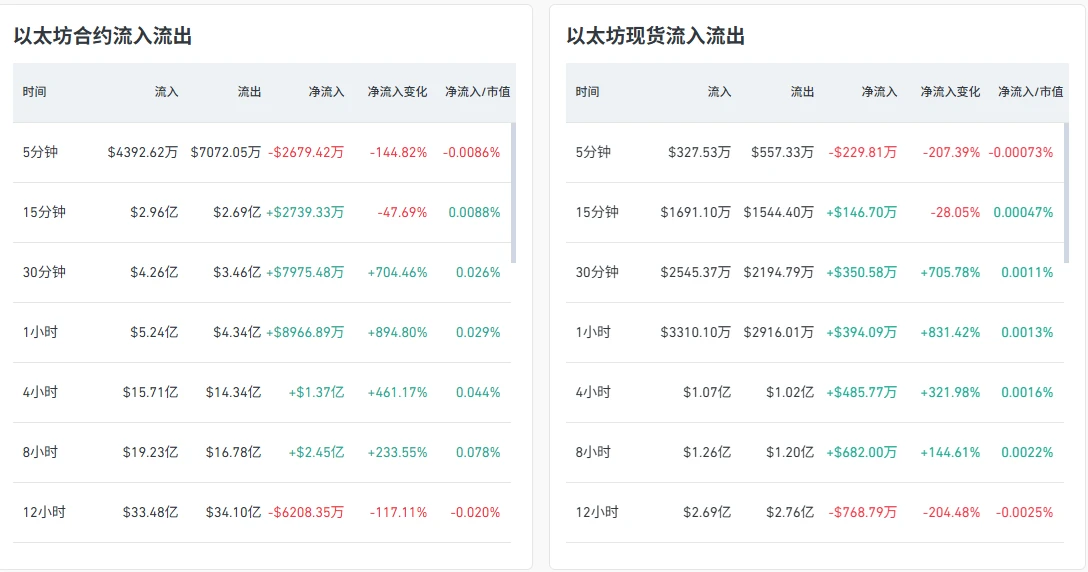This screenshot has height=572, width=1088.
Task: Select the $327.53万 spot inflow cell
Action: (699, 152)
